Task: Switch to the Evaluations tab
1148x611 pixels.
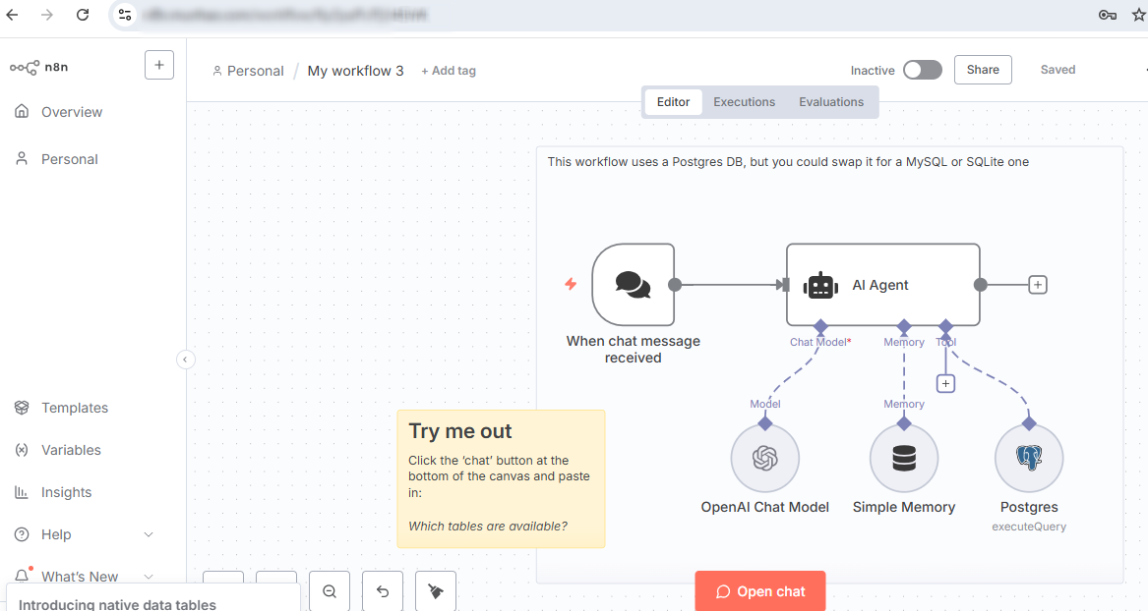Action: tap(831, 102)
